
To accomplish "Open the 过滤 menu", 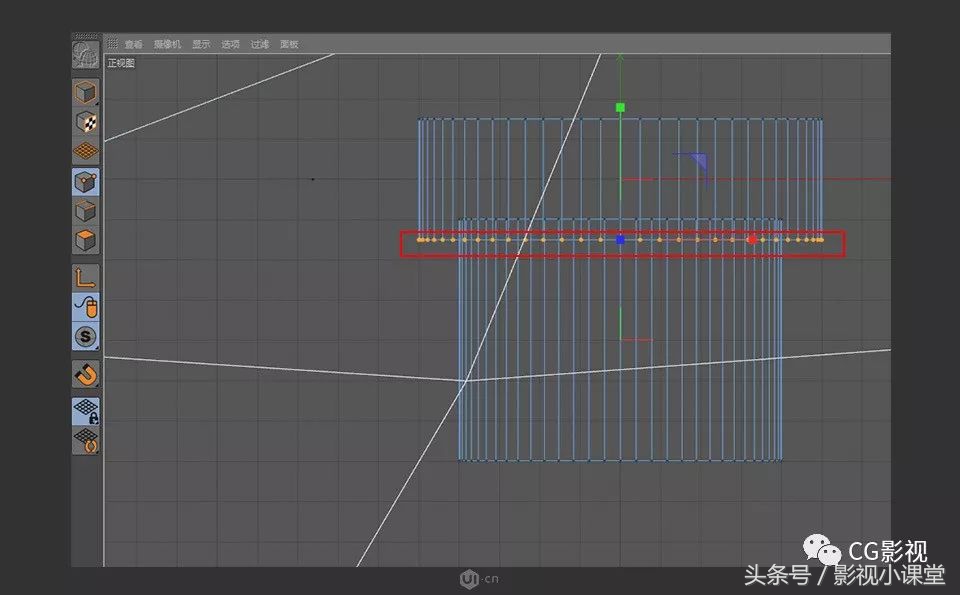I will [x=259, y=43].
